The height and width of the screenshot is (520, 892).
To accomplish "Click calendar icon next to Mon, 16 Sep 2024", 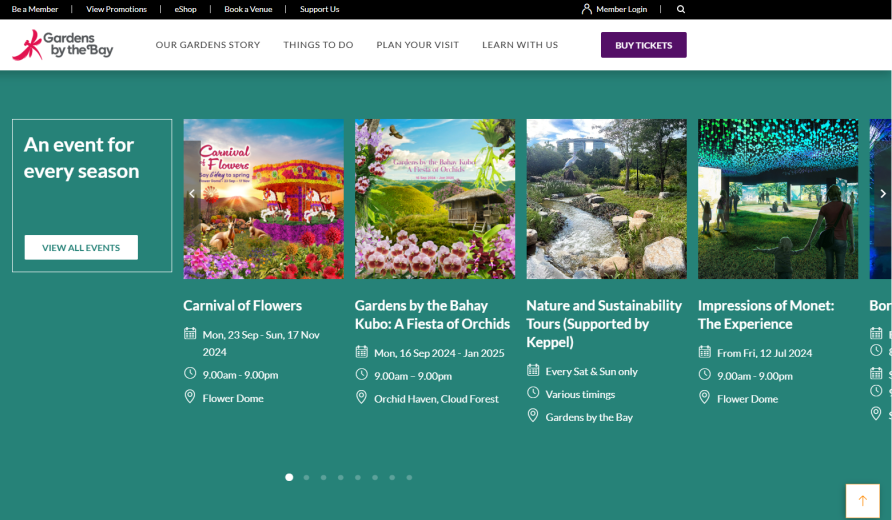I will pos(362,352).
